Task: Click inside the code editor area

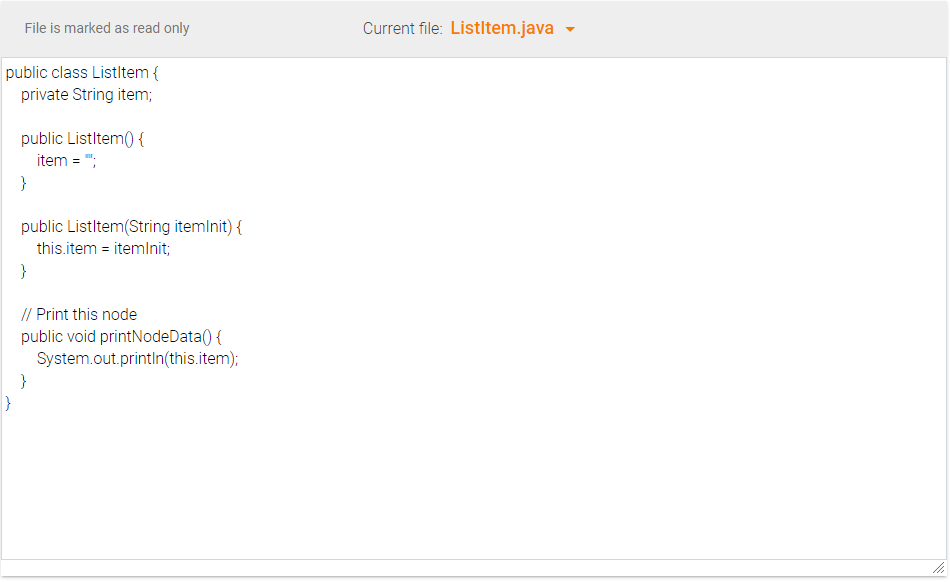Action: (x=475, y=470)
